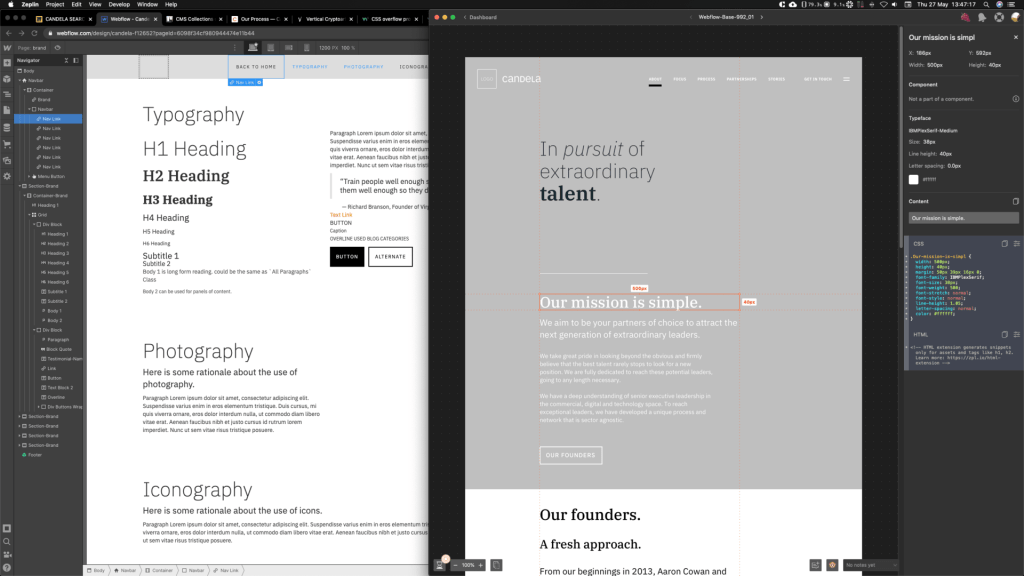Expand the first Section-Brand at Navigator bottom
The image size is (1024, 576).
tap(21, 417)
